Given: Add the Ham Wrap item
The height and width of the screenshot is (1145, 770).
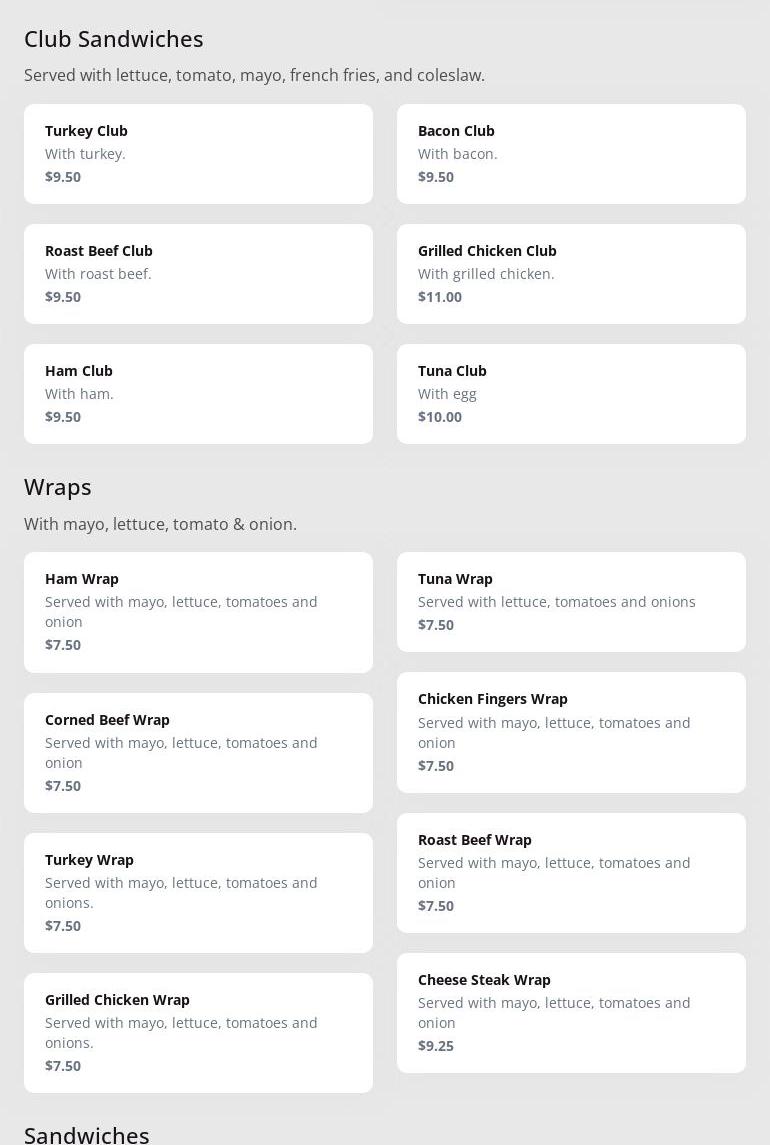Looking at the screenshot, I should coord(198,612).
